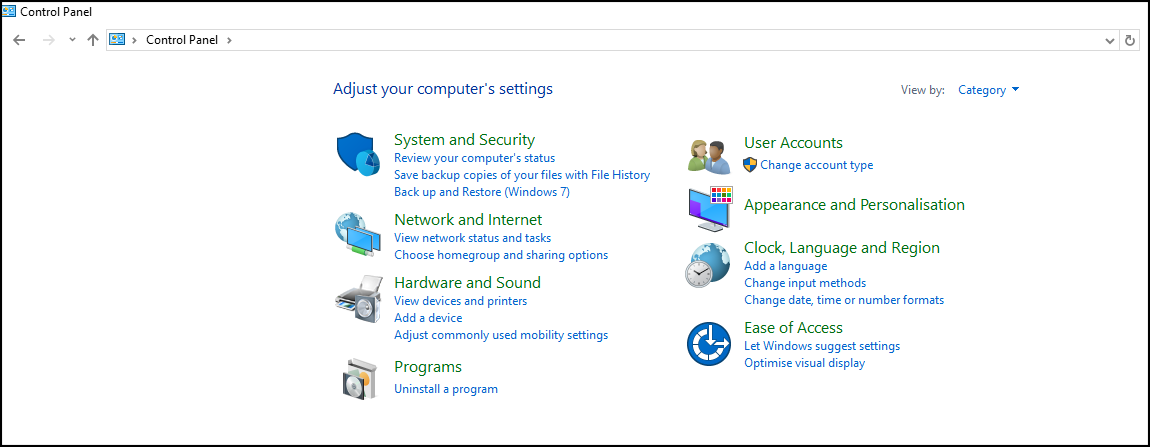The image size is (1150, 447).
Task: Click the UAC shield beside Change account type
Action: [750, 164]
